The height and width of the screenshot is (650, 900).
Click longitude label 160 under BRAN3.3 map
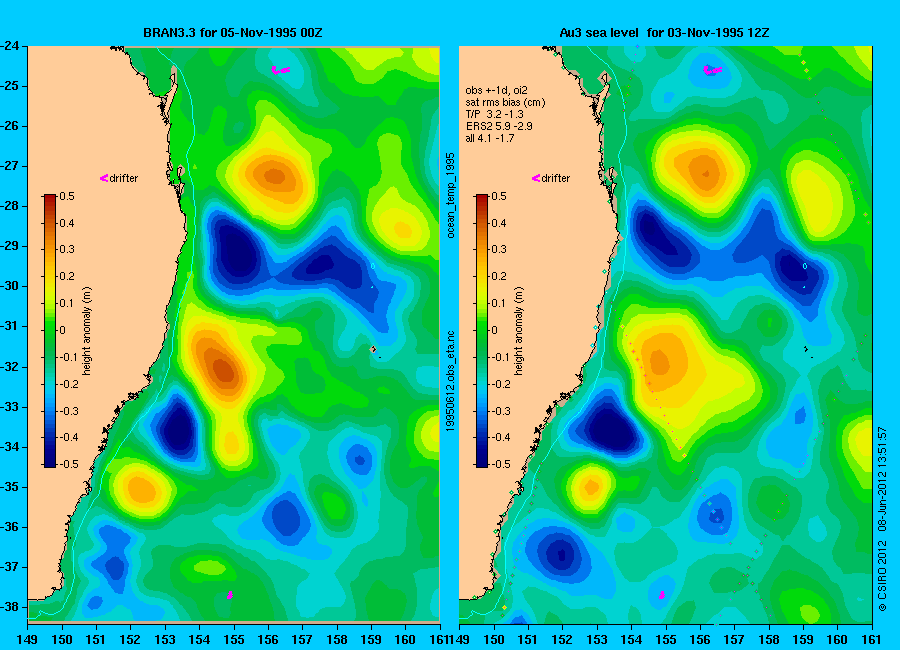point(405,640)
